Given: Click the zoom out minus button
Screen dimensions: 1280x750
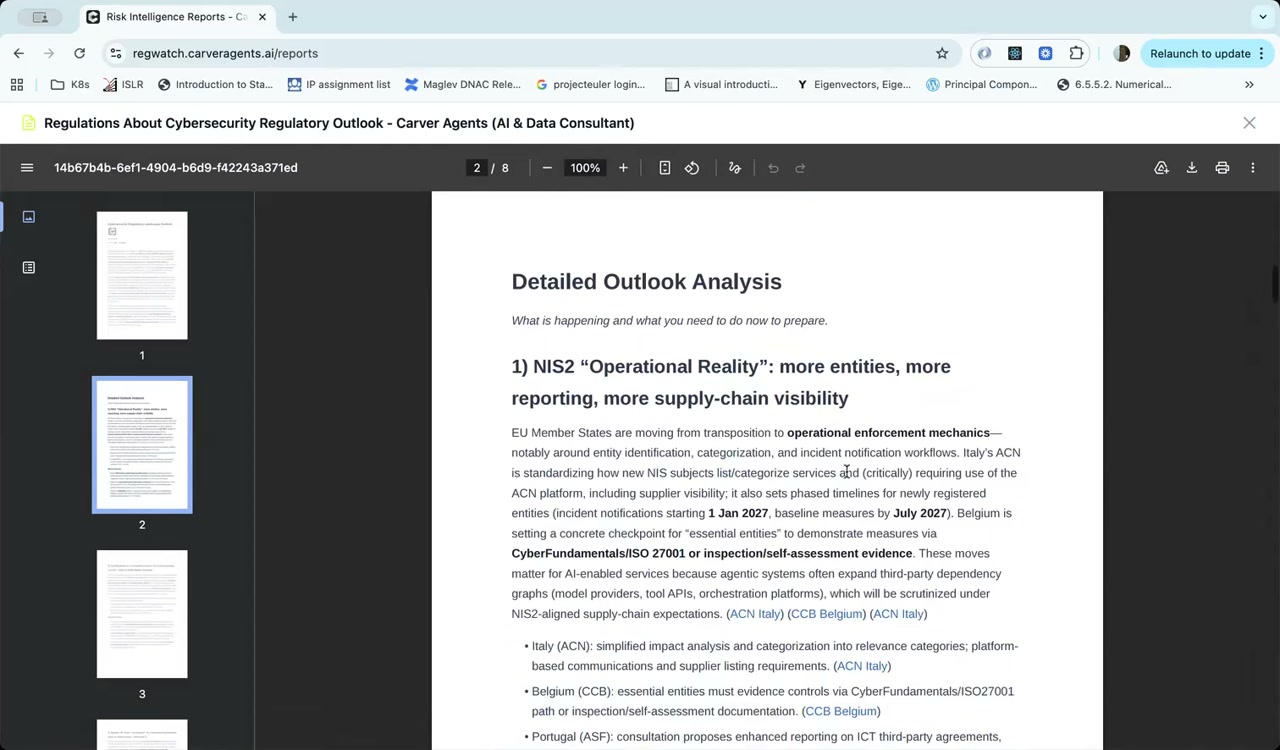Looking at the screenshot, I should pos(547,168).
